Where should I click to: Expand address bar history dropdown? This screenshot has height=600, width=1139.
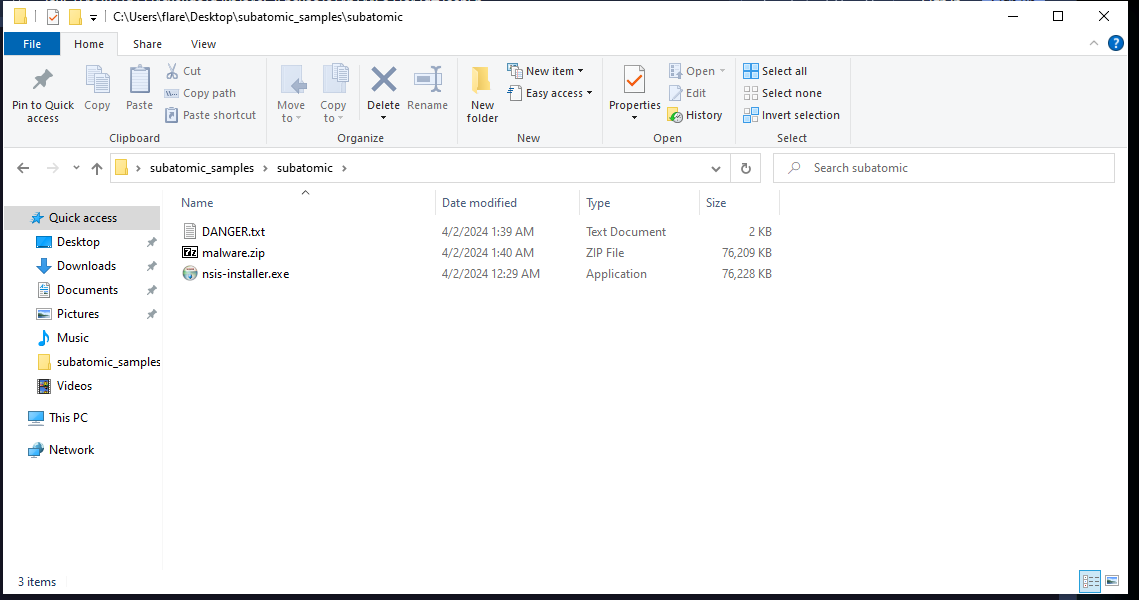(x=716, y=169)
